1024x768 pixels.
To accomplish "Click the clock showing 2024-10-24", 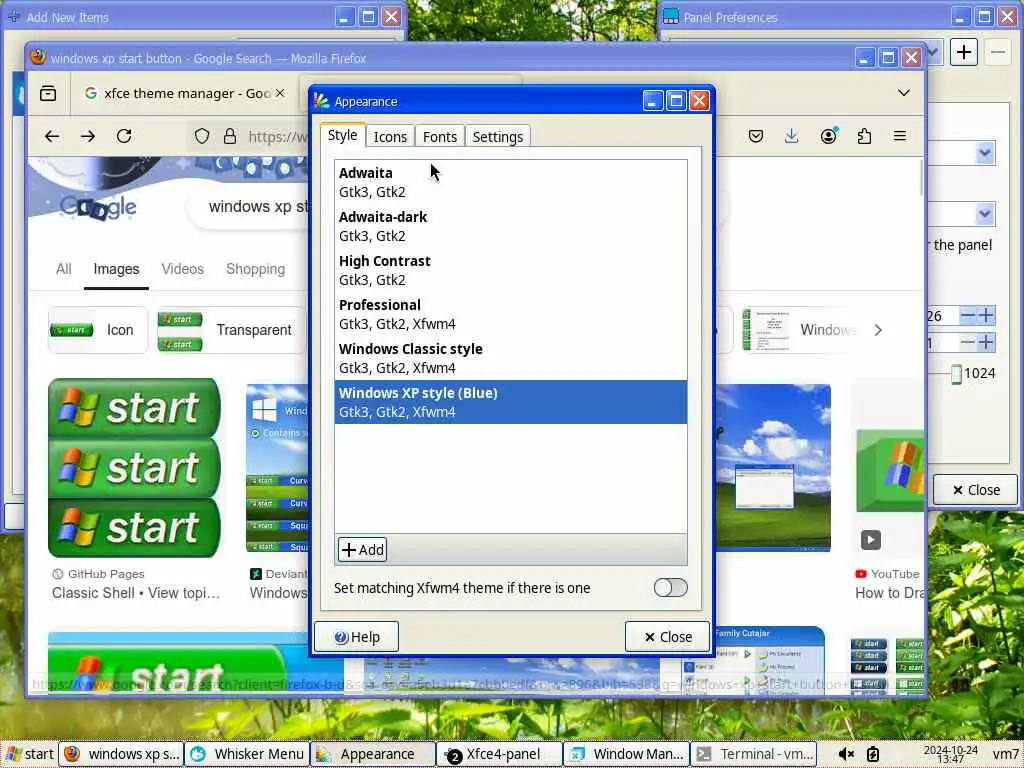I will 950,754.
